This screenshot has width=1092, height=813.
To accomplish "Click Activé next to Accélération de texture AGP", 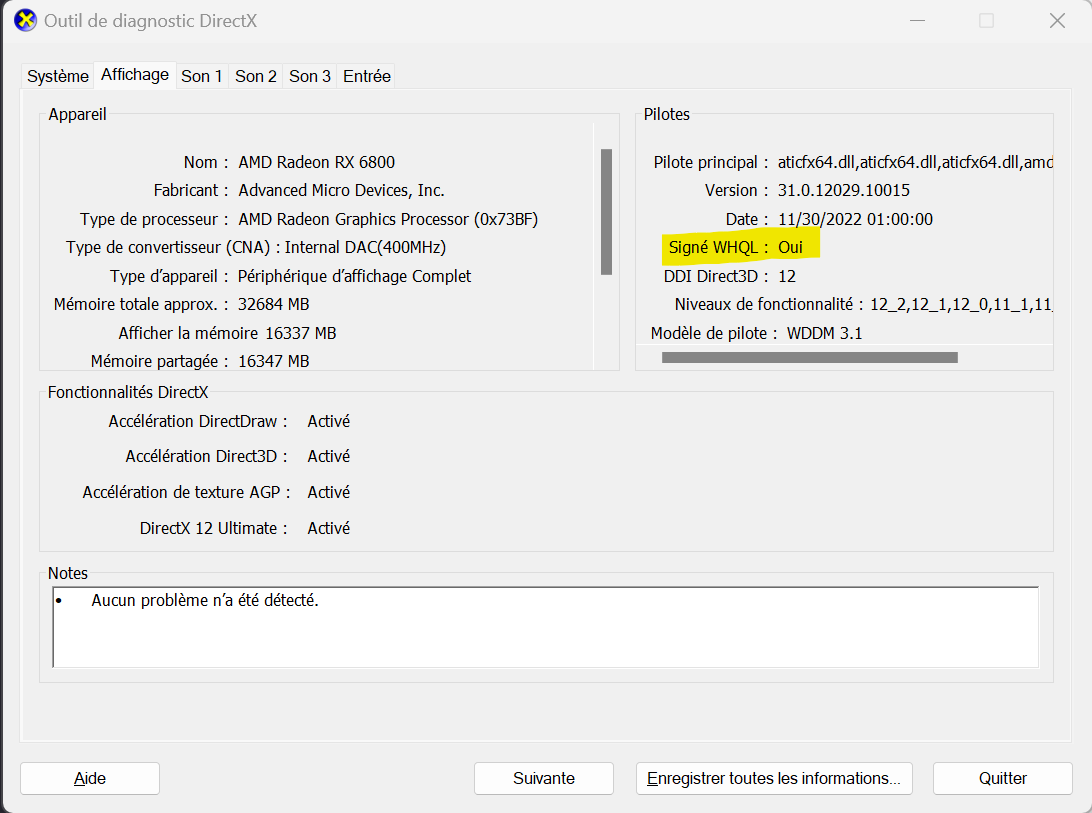I will 329,493.
